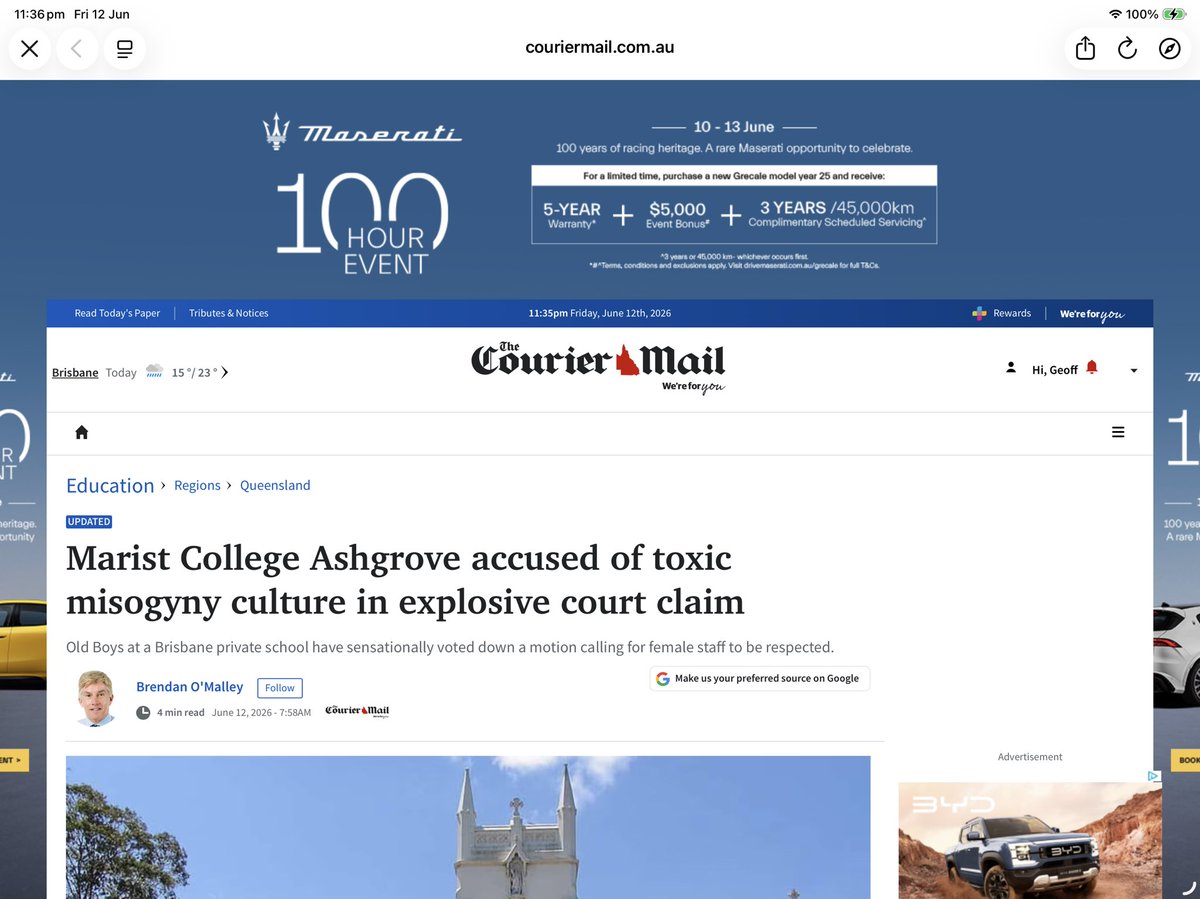Reload the page with the refresh icon
Viewport: 1200px width, 899px height.
pos(1128,49)
